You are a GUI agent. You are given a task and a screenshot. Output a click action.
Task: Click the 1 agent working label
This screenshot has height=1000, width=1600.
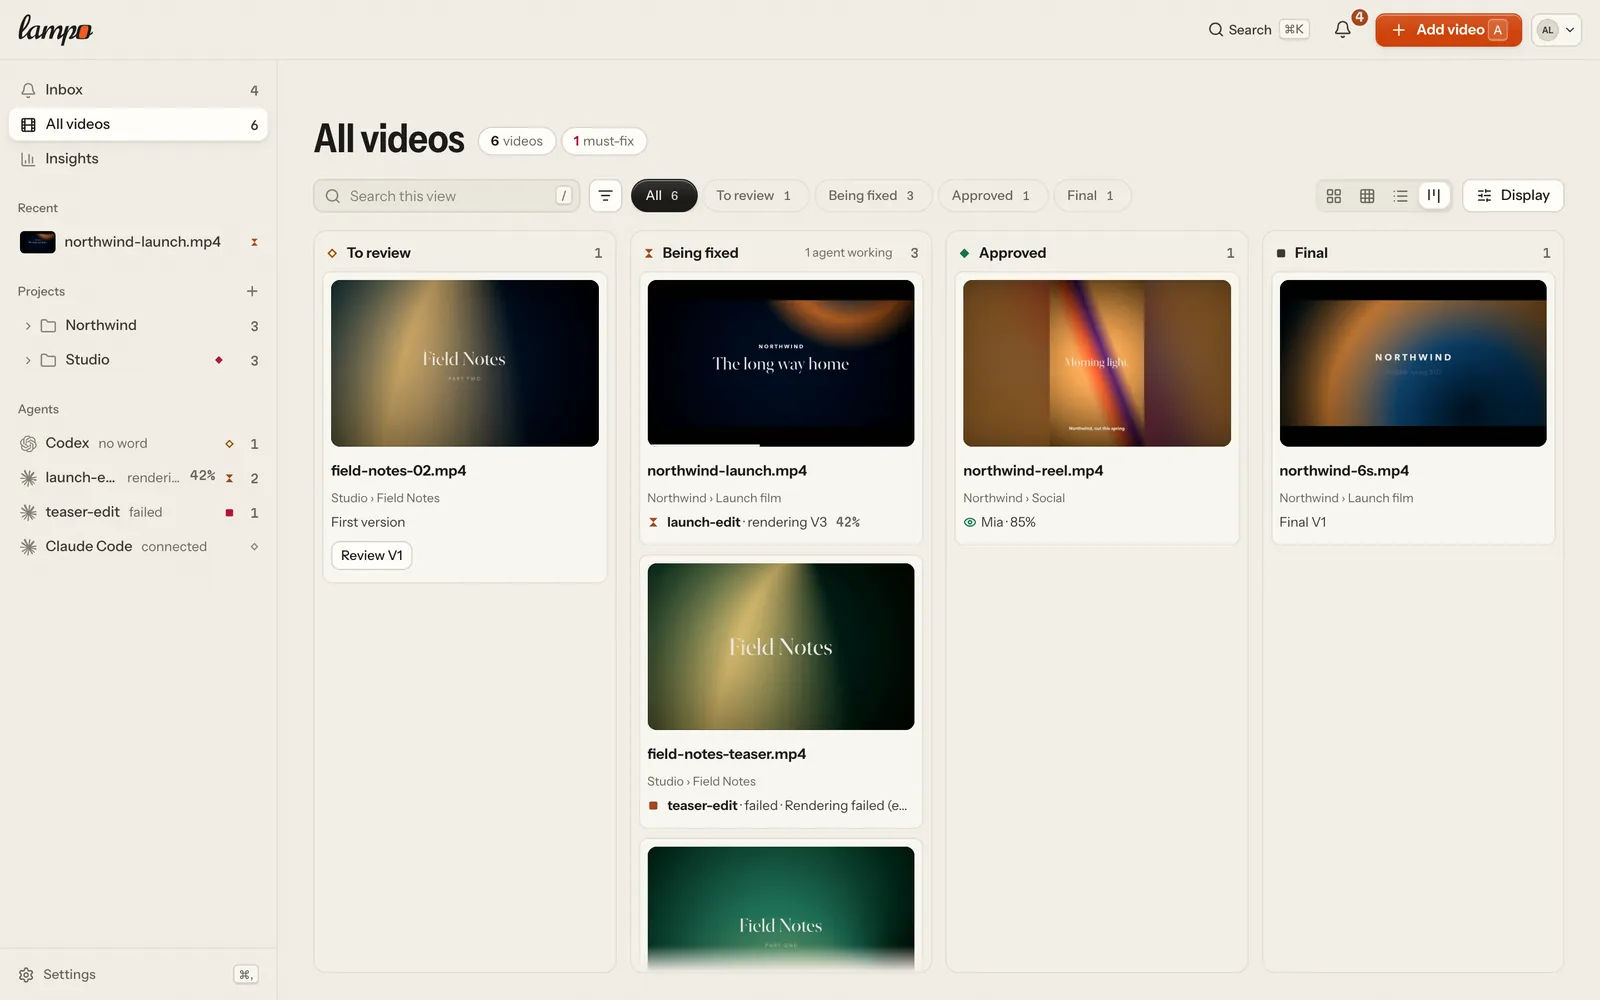[x=848, y=253]
